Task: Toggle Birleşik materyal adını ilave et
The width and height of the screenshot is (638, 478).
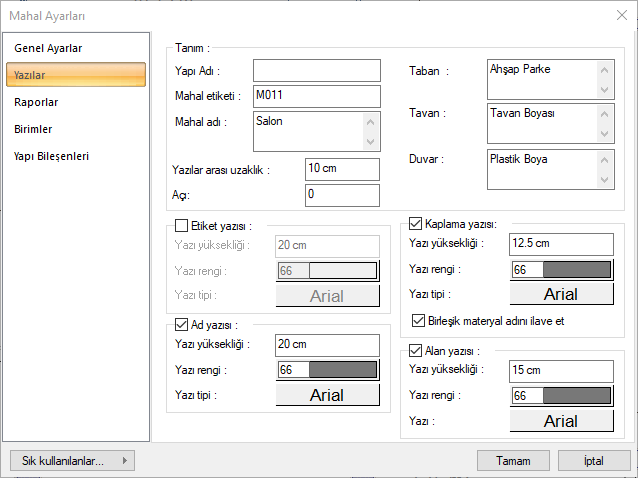Action: [x=419, y=320]
